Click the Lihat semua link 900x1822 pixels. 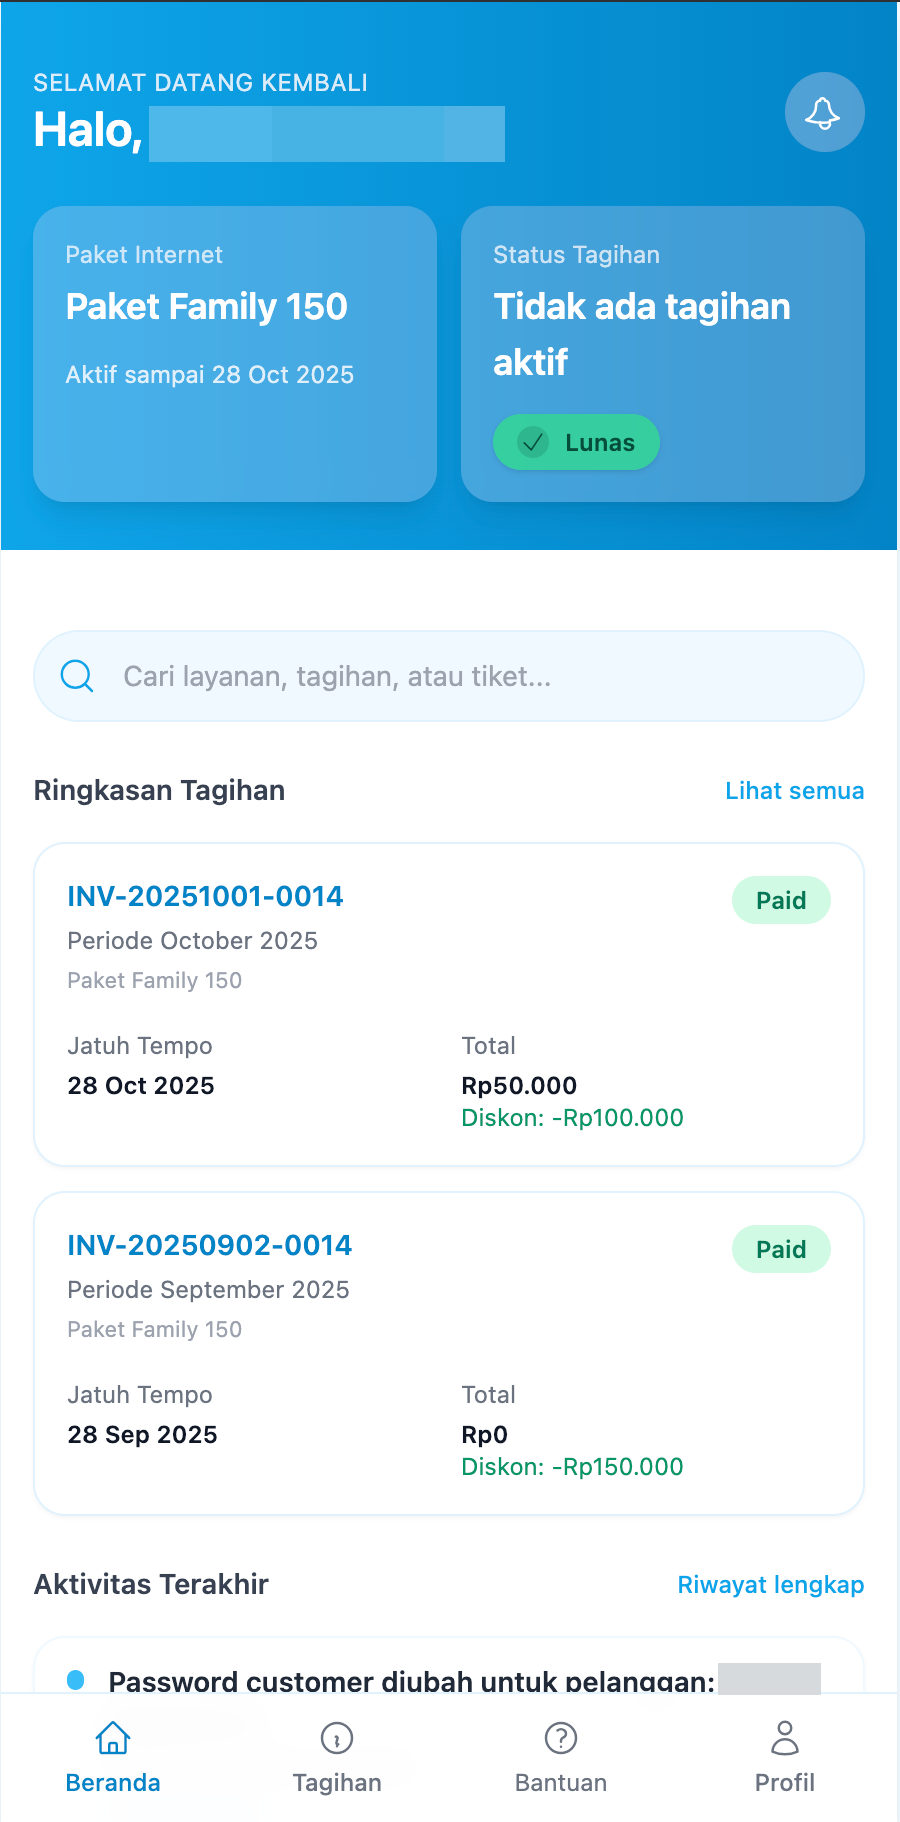(x=794, y=790)
